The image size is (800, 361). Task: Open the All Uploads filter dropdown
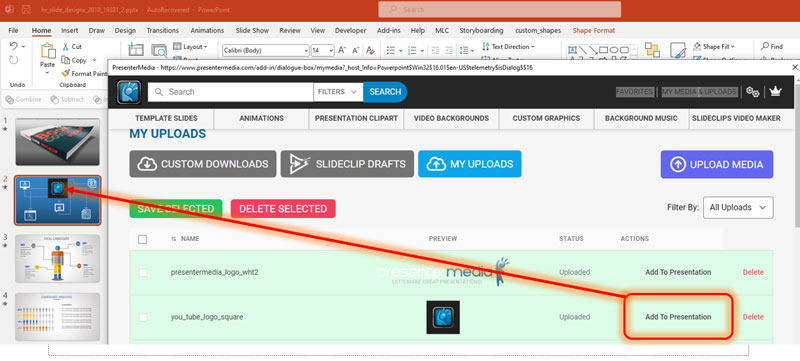click(738, 208)
